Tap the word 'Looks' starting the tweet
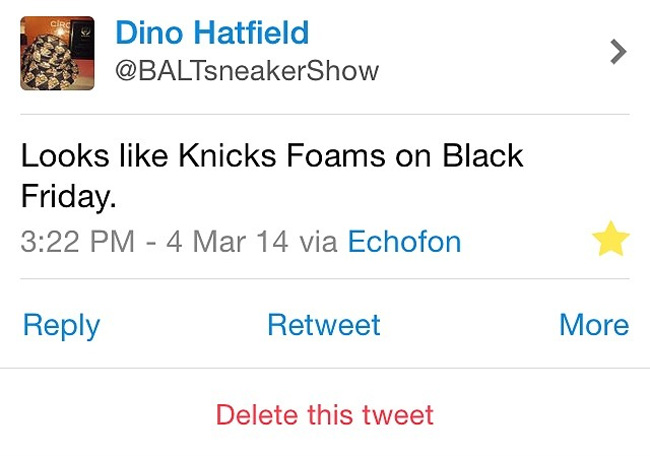Screen dimensions: 650x457 65,156
